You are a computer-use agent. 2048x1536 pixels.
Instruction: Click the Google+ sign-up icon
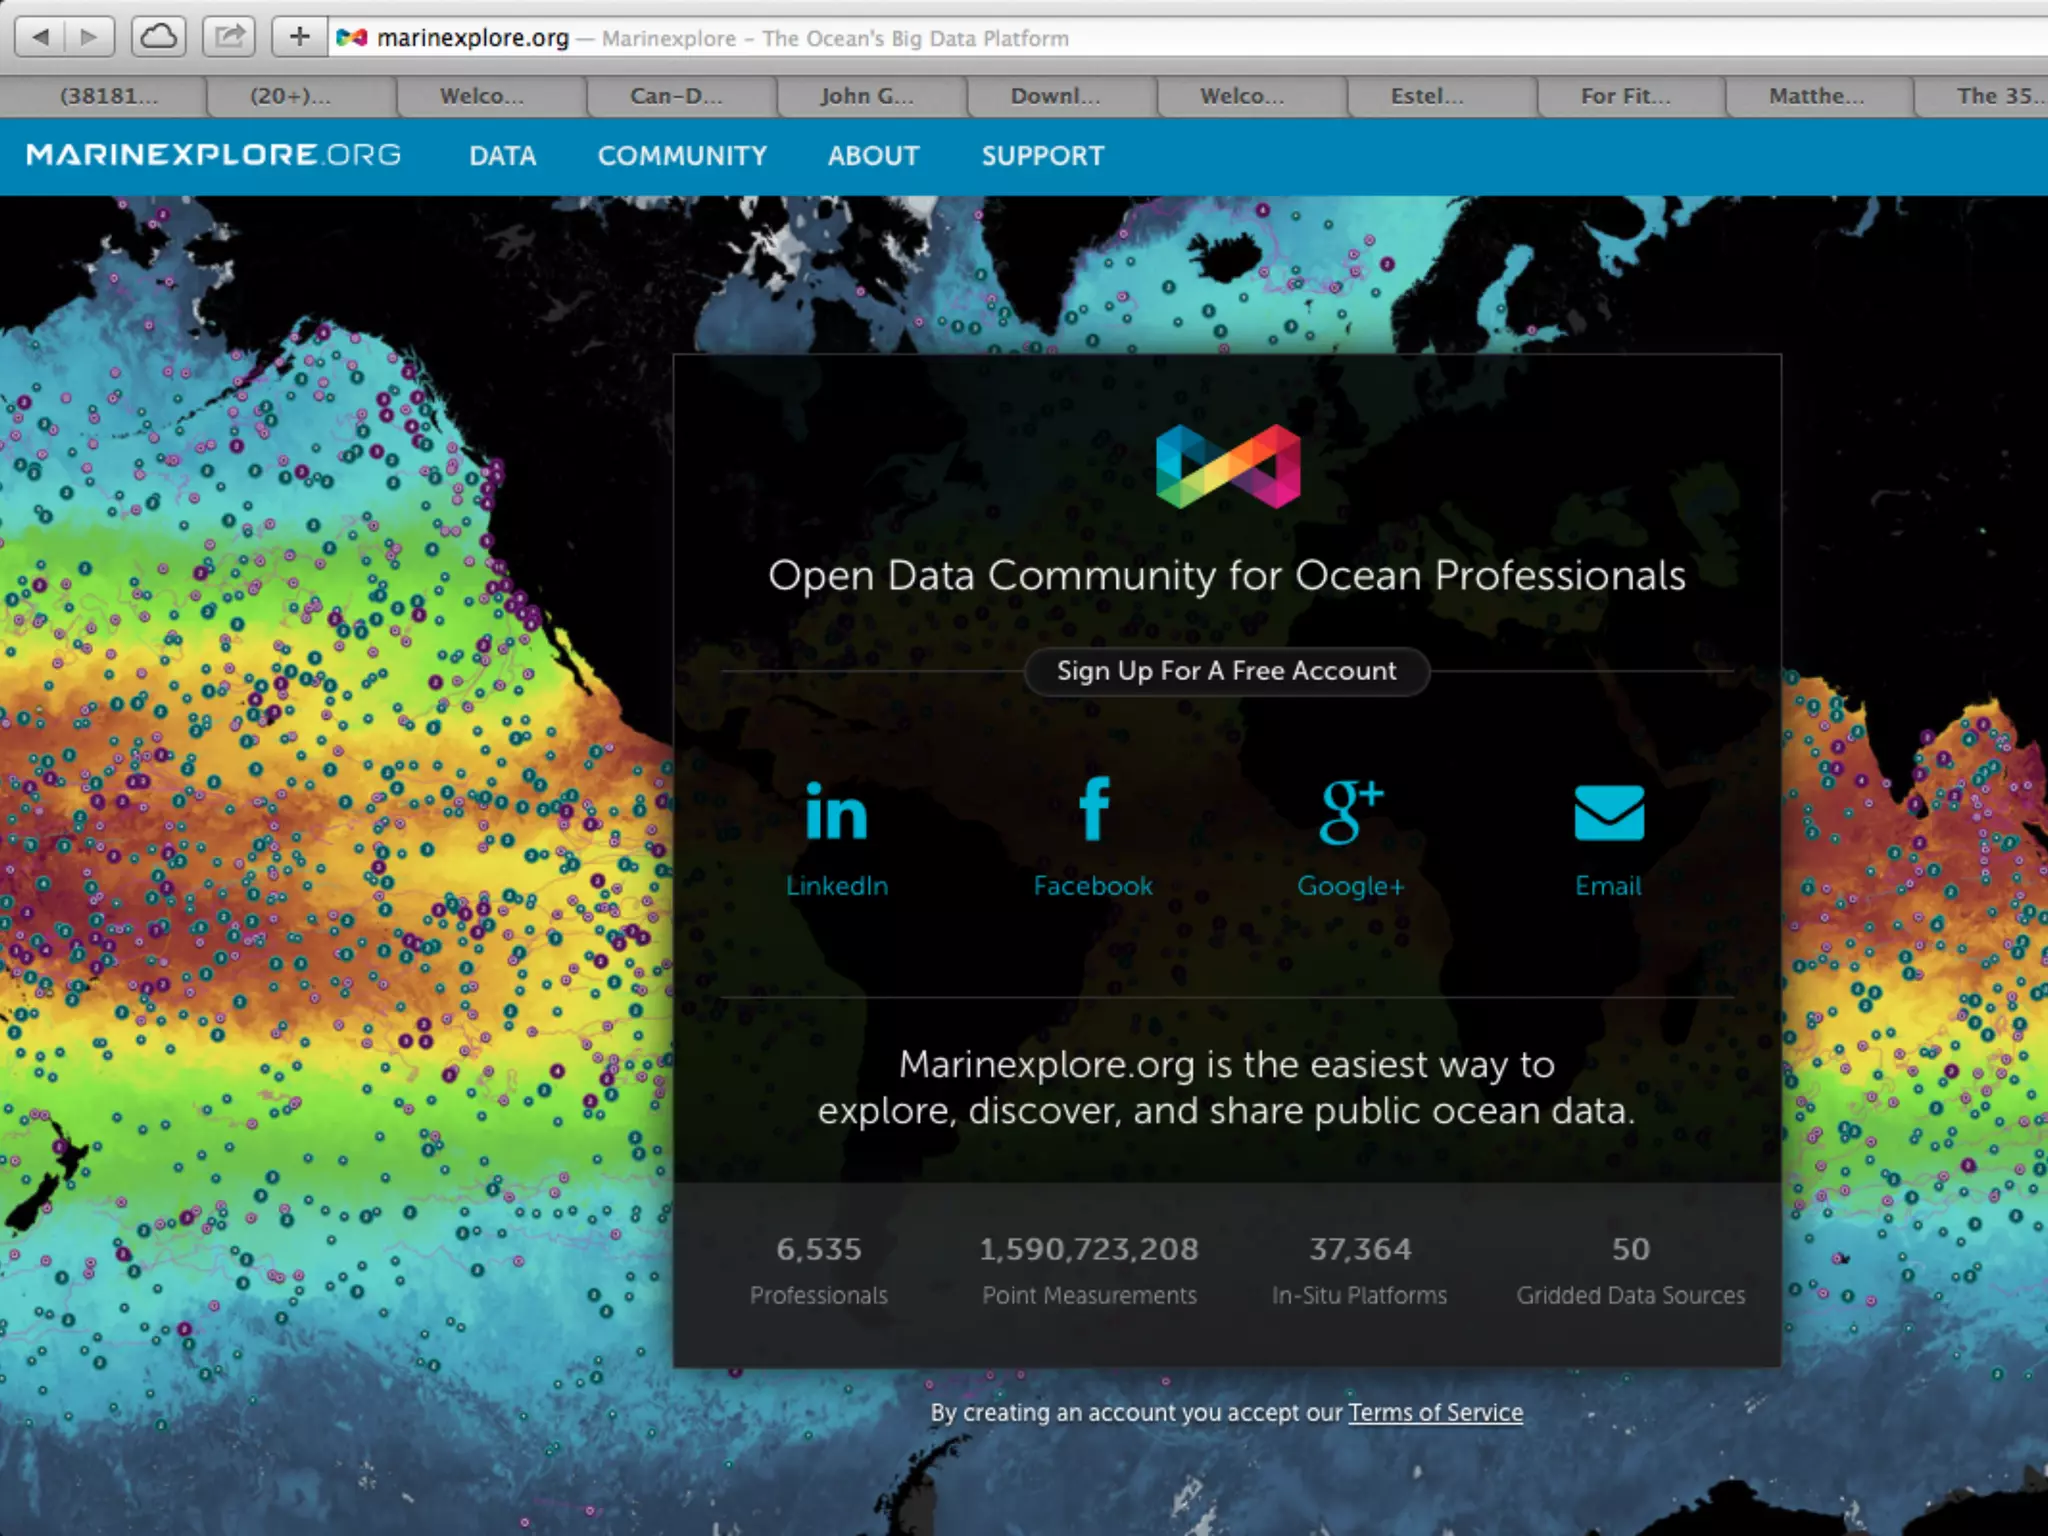pos(1350,812)
